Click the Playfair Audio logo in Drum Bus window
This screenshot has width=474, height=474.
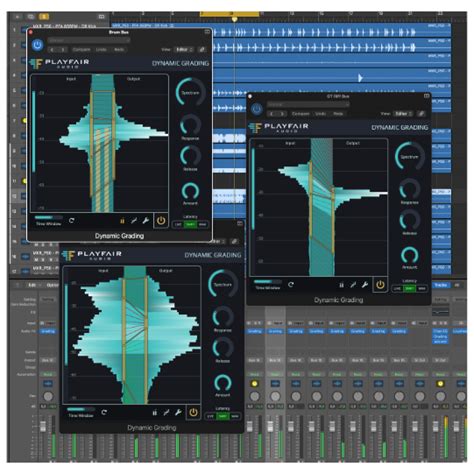tap(59, 63)
